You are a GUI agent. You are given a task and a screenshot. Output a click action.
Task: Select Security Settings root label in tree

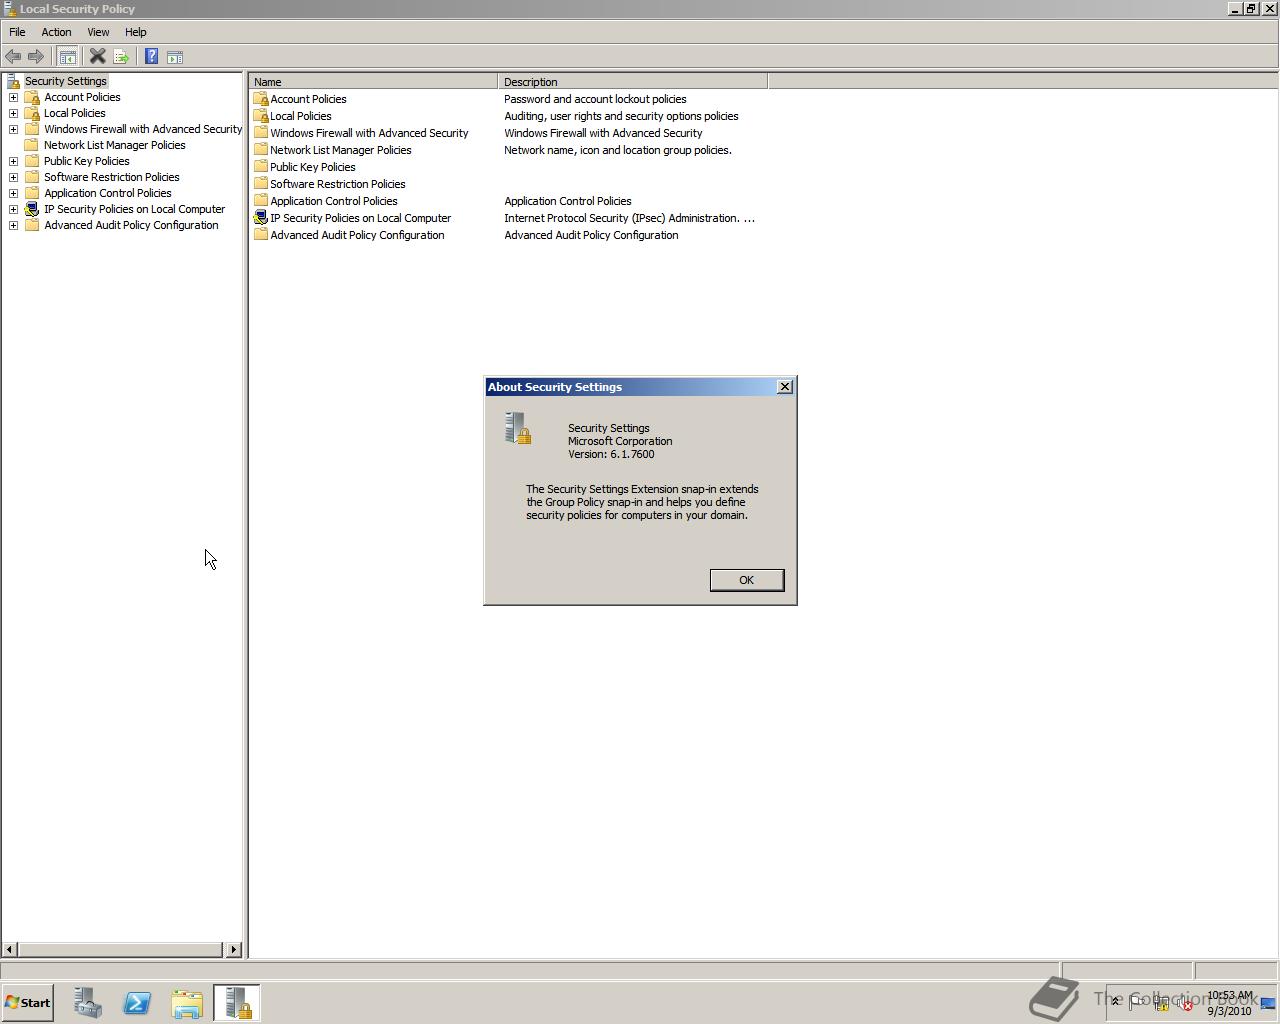66,81
